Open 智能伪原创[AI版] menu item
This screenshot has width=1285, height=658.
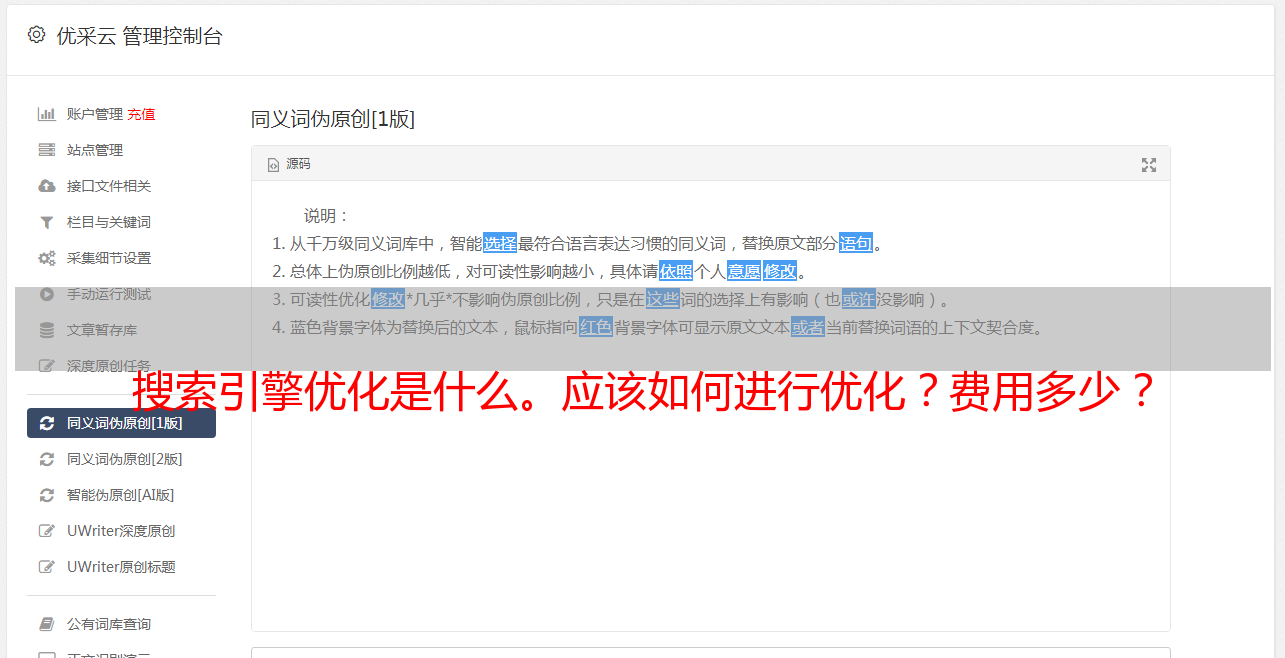[x=121, y=495]
